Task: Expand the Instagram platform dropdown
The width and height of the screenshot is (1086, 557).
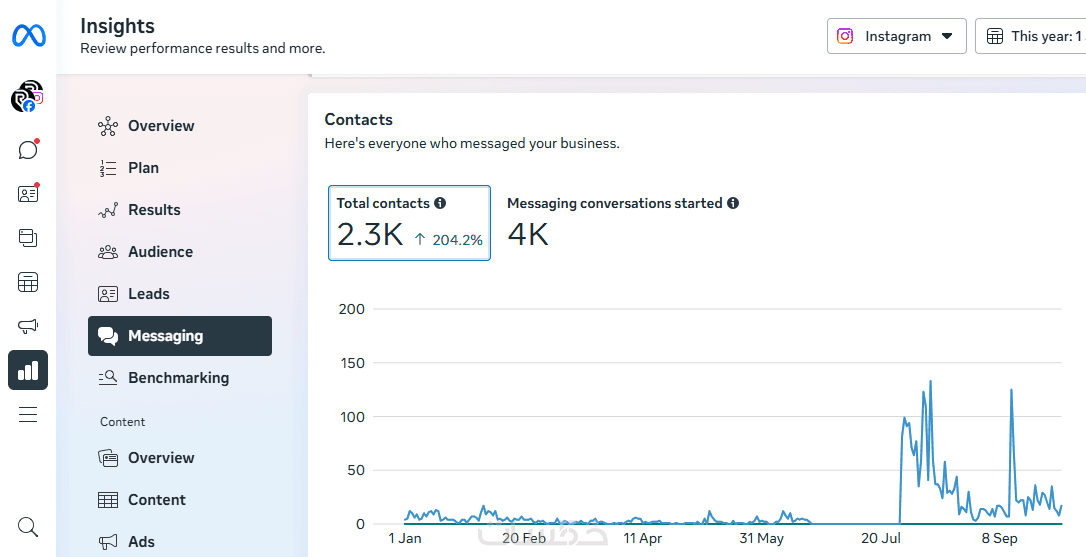Action: pyautogui.click(x=896, y=36)
